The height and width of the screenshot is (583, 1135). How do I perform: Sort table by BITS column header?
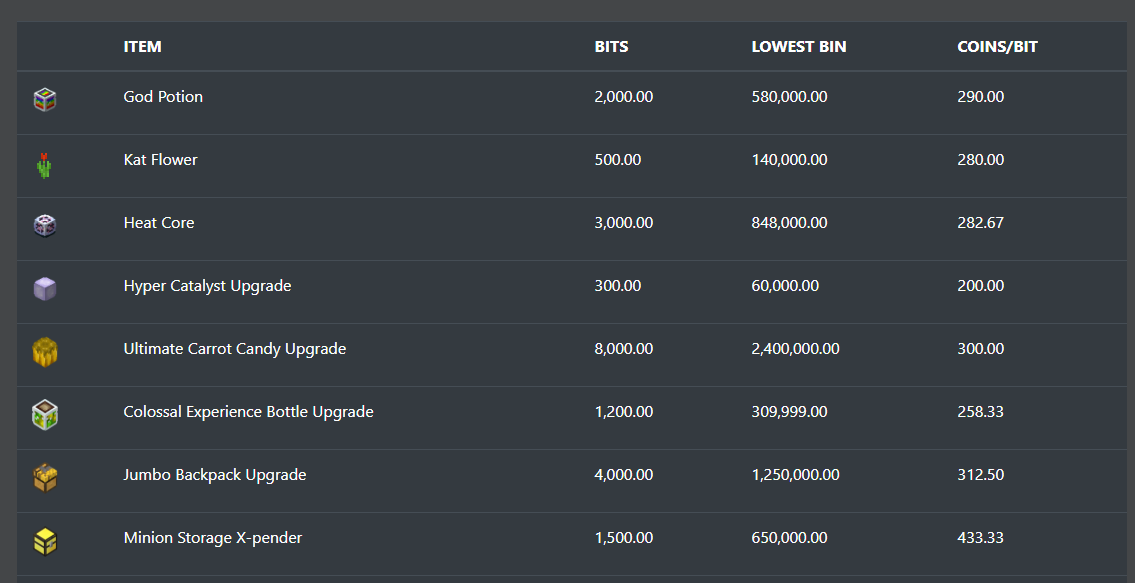612,46
